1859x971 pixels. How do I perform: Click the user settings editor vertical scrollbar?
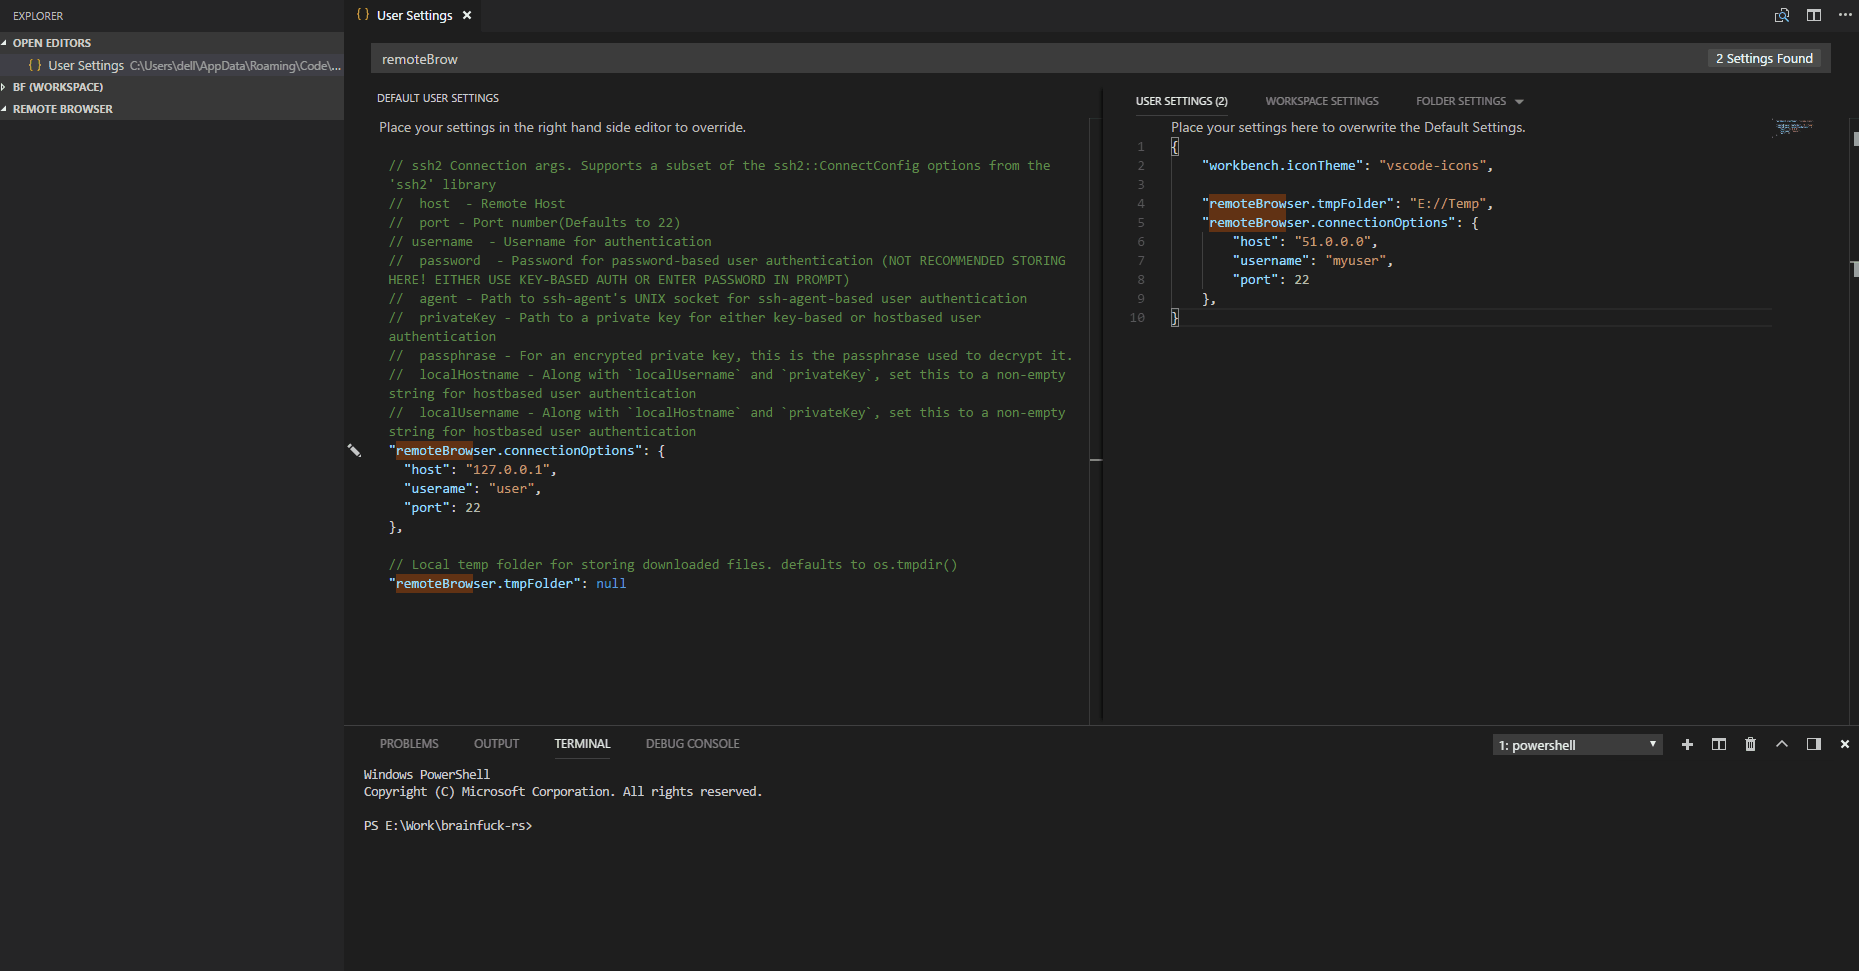pyautogui.click(x=1854, y=420)
